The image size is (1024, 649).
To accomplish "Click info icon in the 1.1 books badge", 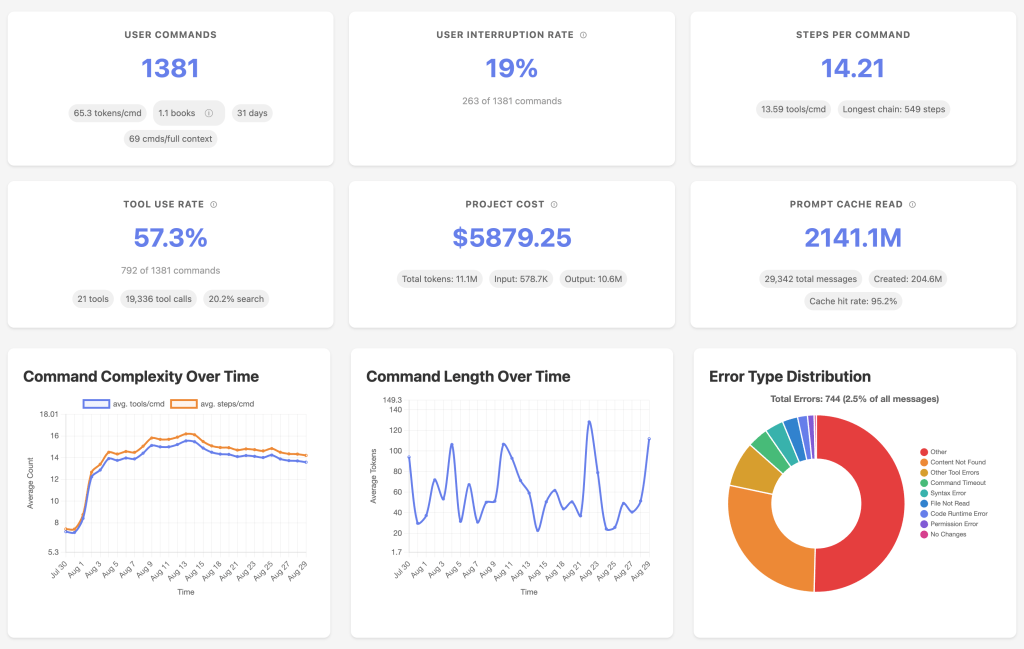I will tap(209, 113).
